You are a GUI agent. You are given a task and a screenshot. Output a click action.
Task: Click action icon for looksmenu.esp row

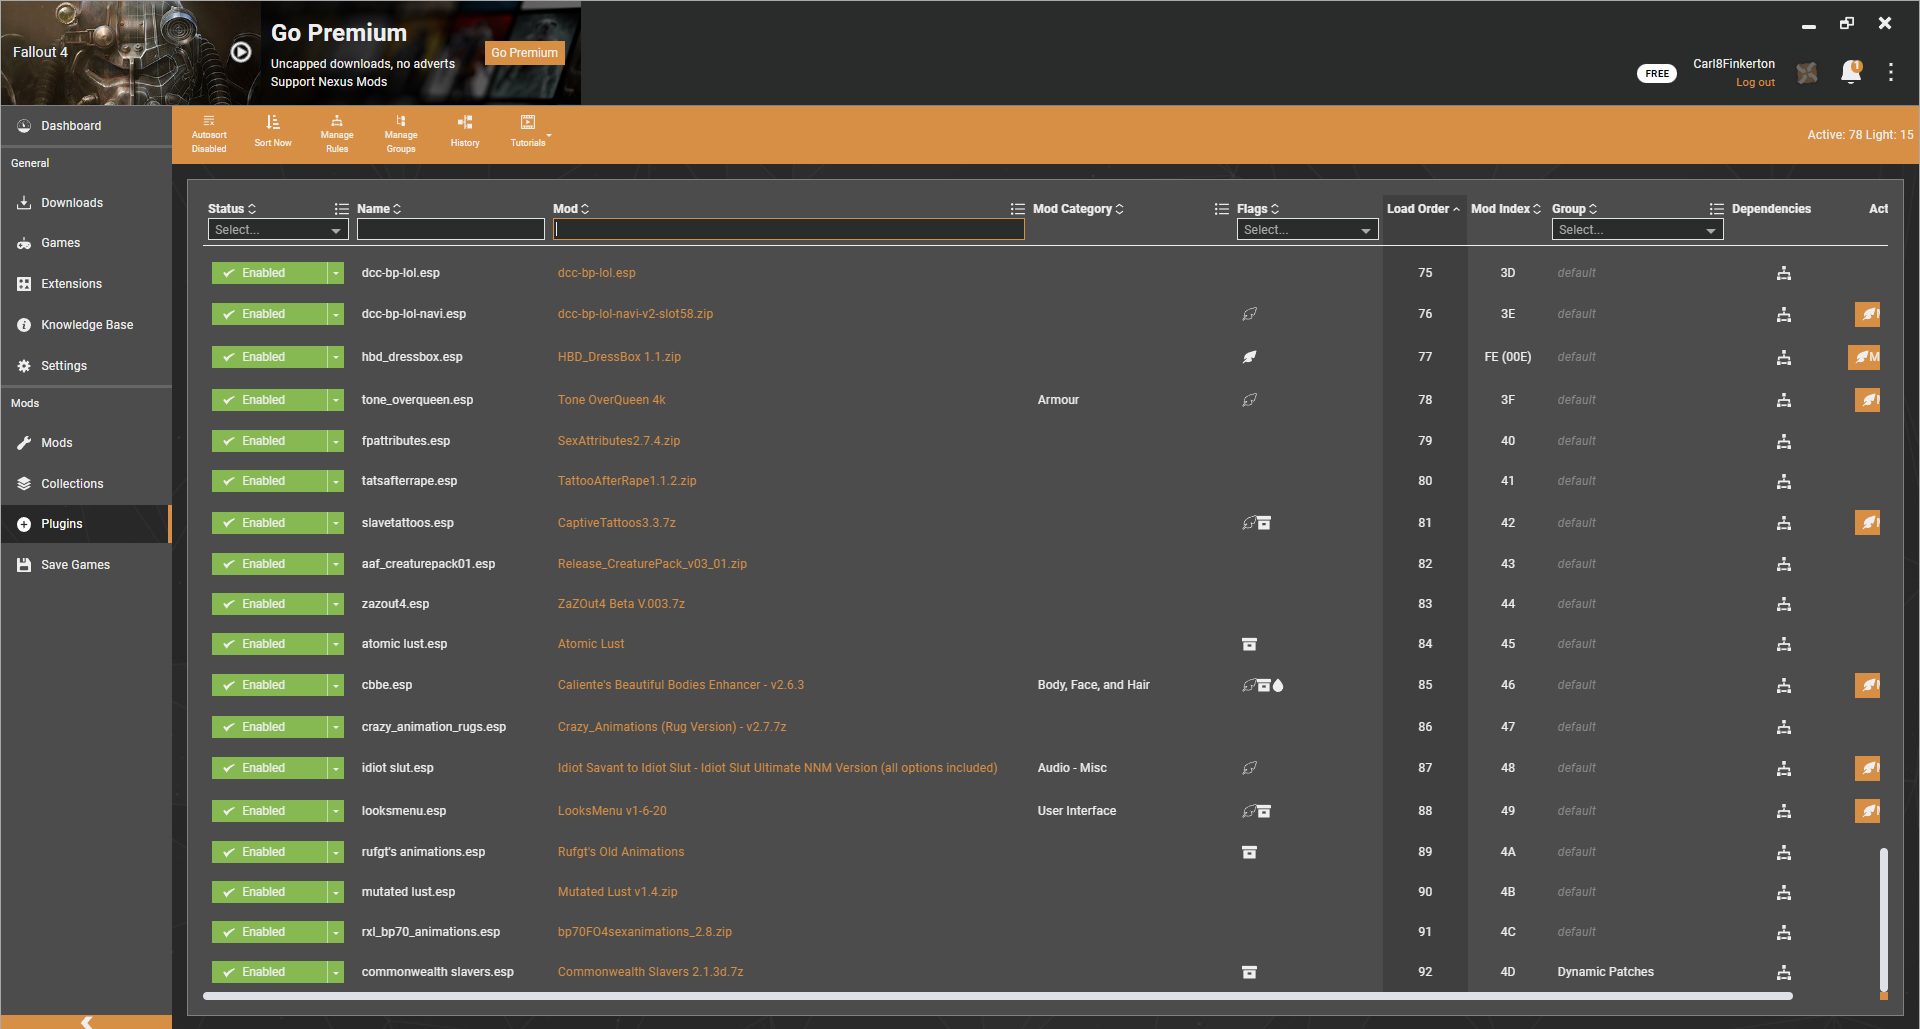click(1867, 811)
